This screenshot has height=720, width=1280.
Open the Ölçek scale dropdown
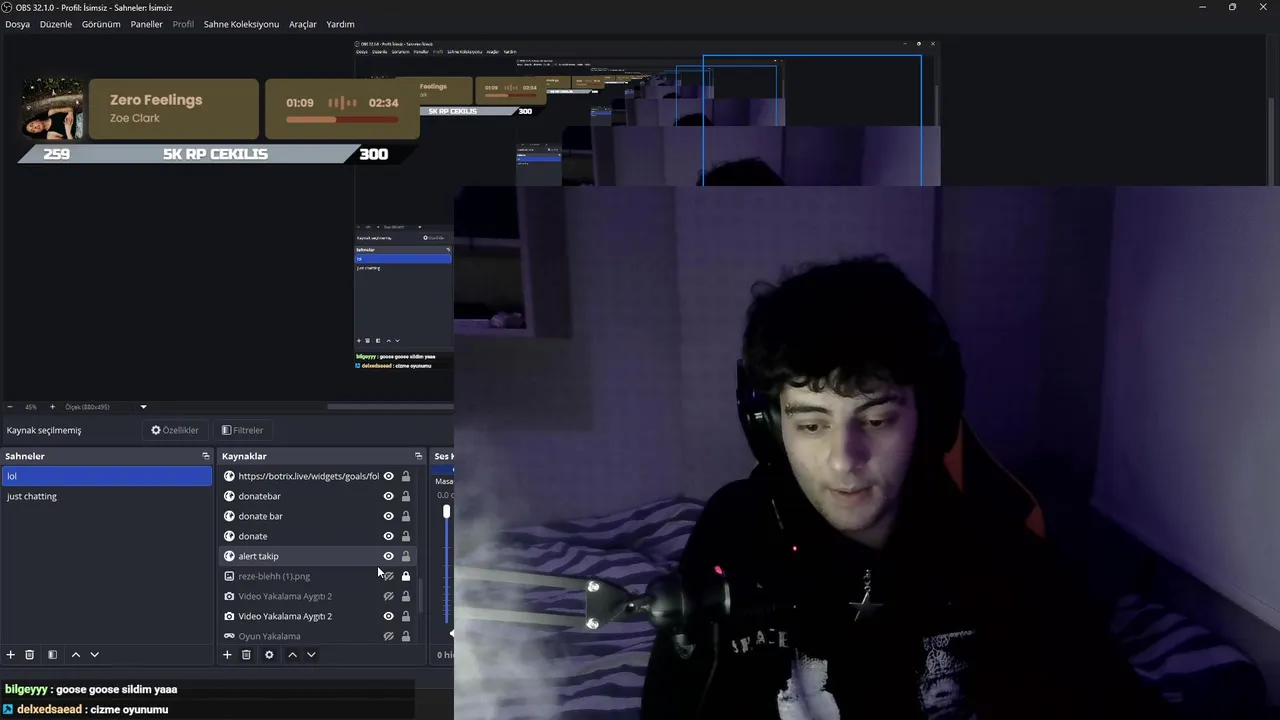coord(143,407)
